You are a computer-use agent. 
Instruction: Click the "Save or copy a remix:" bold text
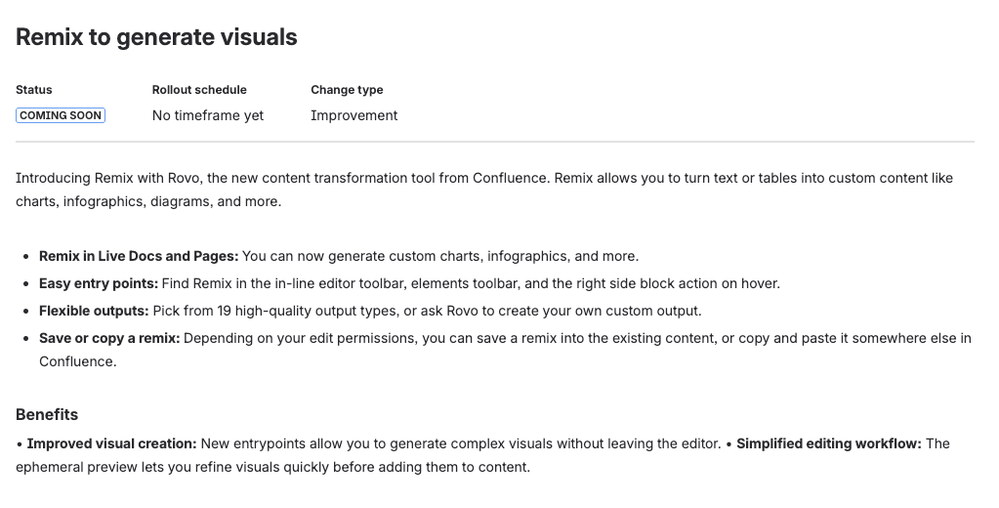[109, 338]
